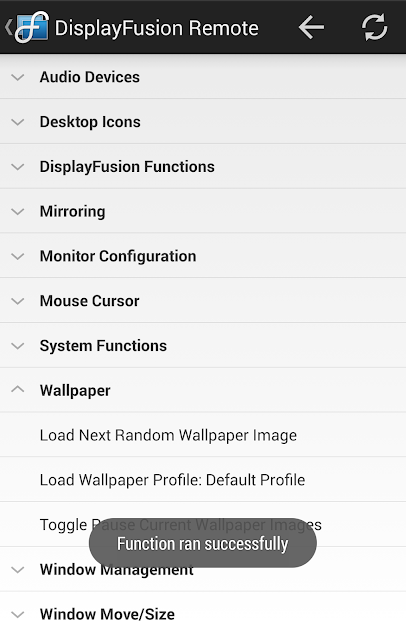Open the Mirroring category label

click(x=73, y=211)
